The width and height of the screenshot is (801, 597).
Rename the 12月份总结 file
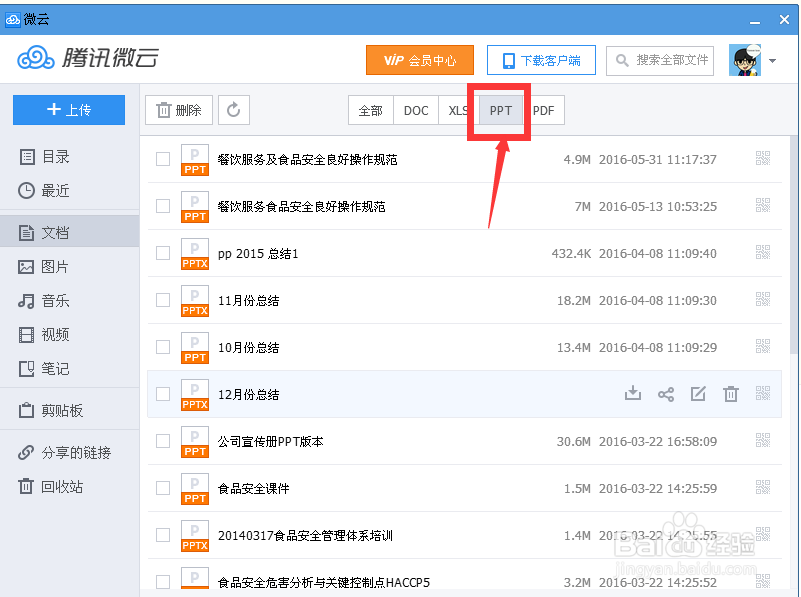click(698, 394)
